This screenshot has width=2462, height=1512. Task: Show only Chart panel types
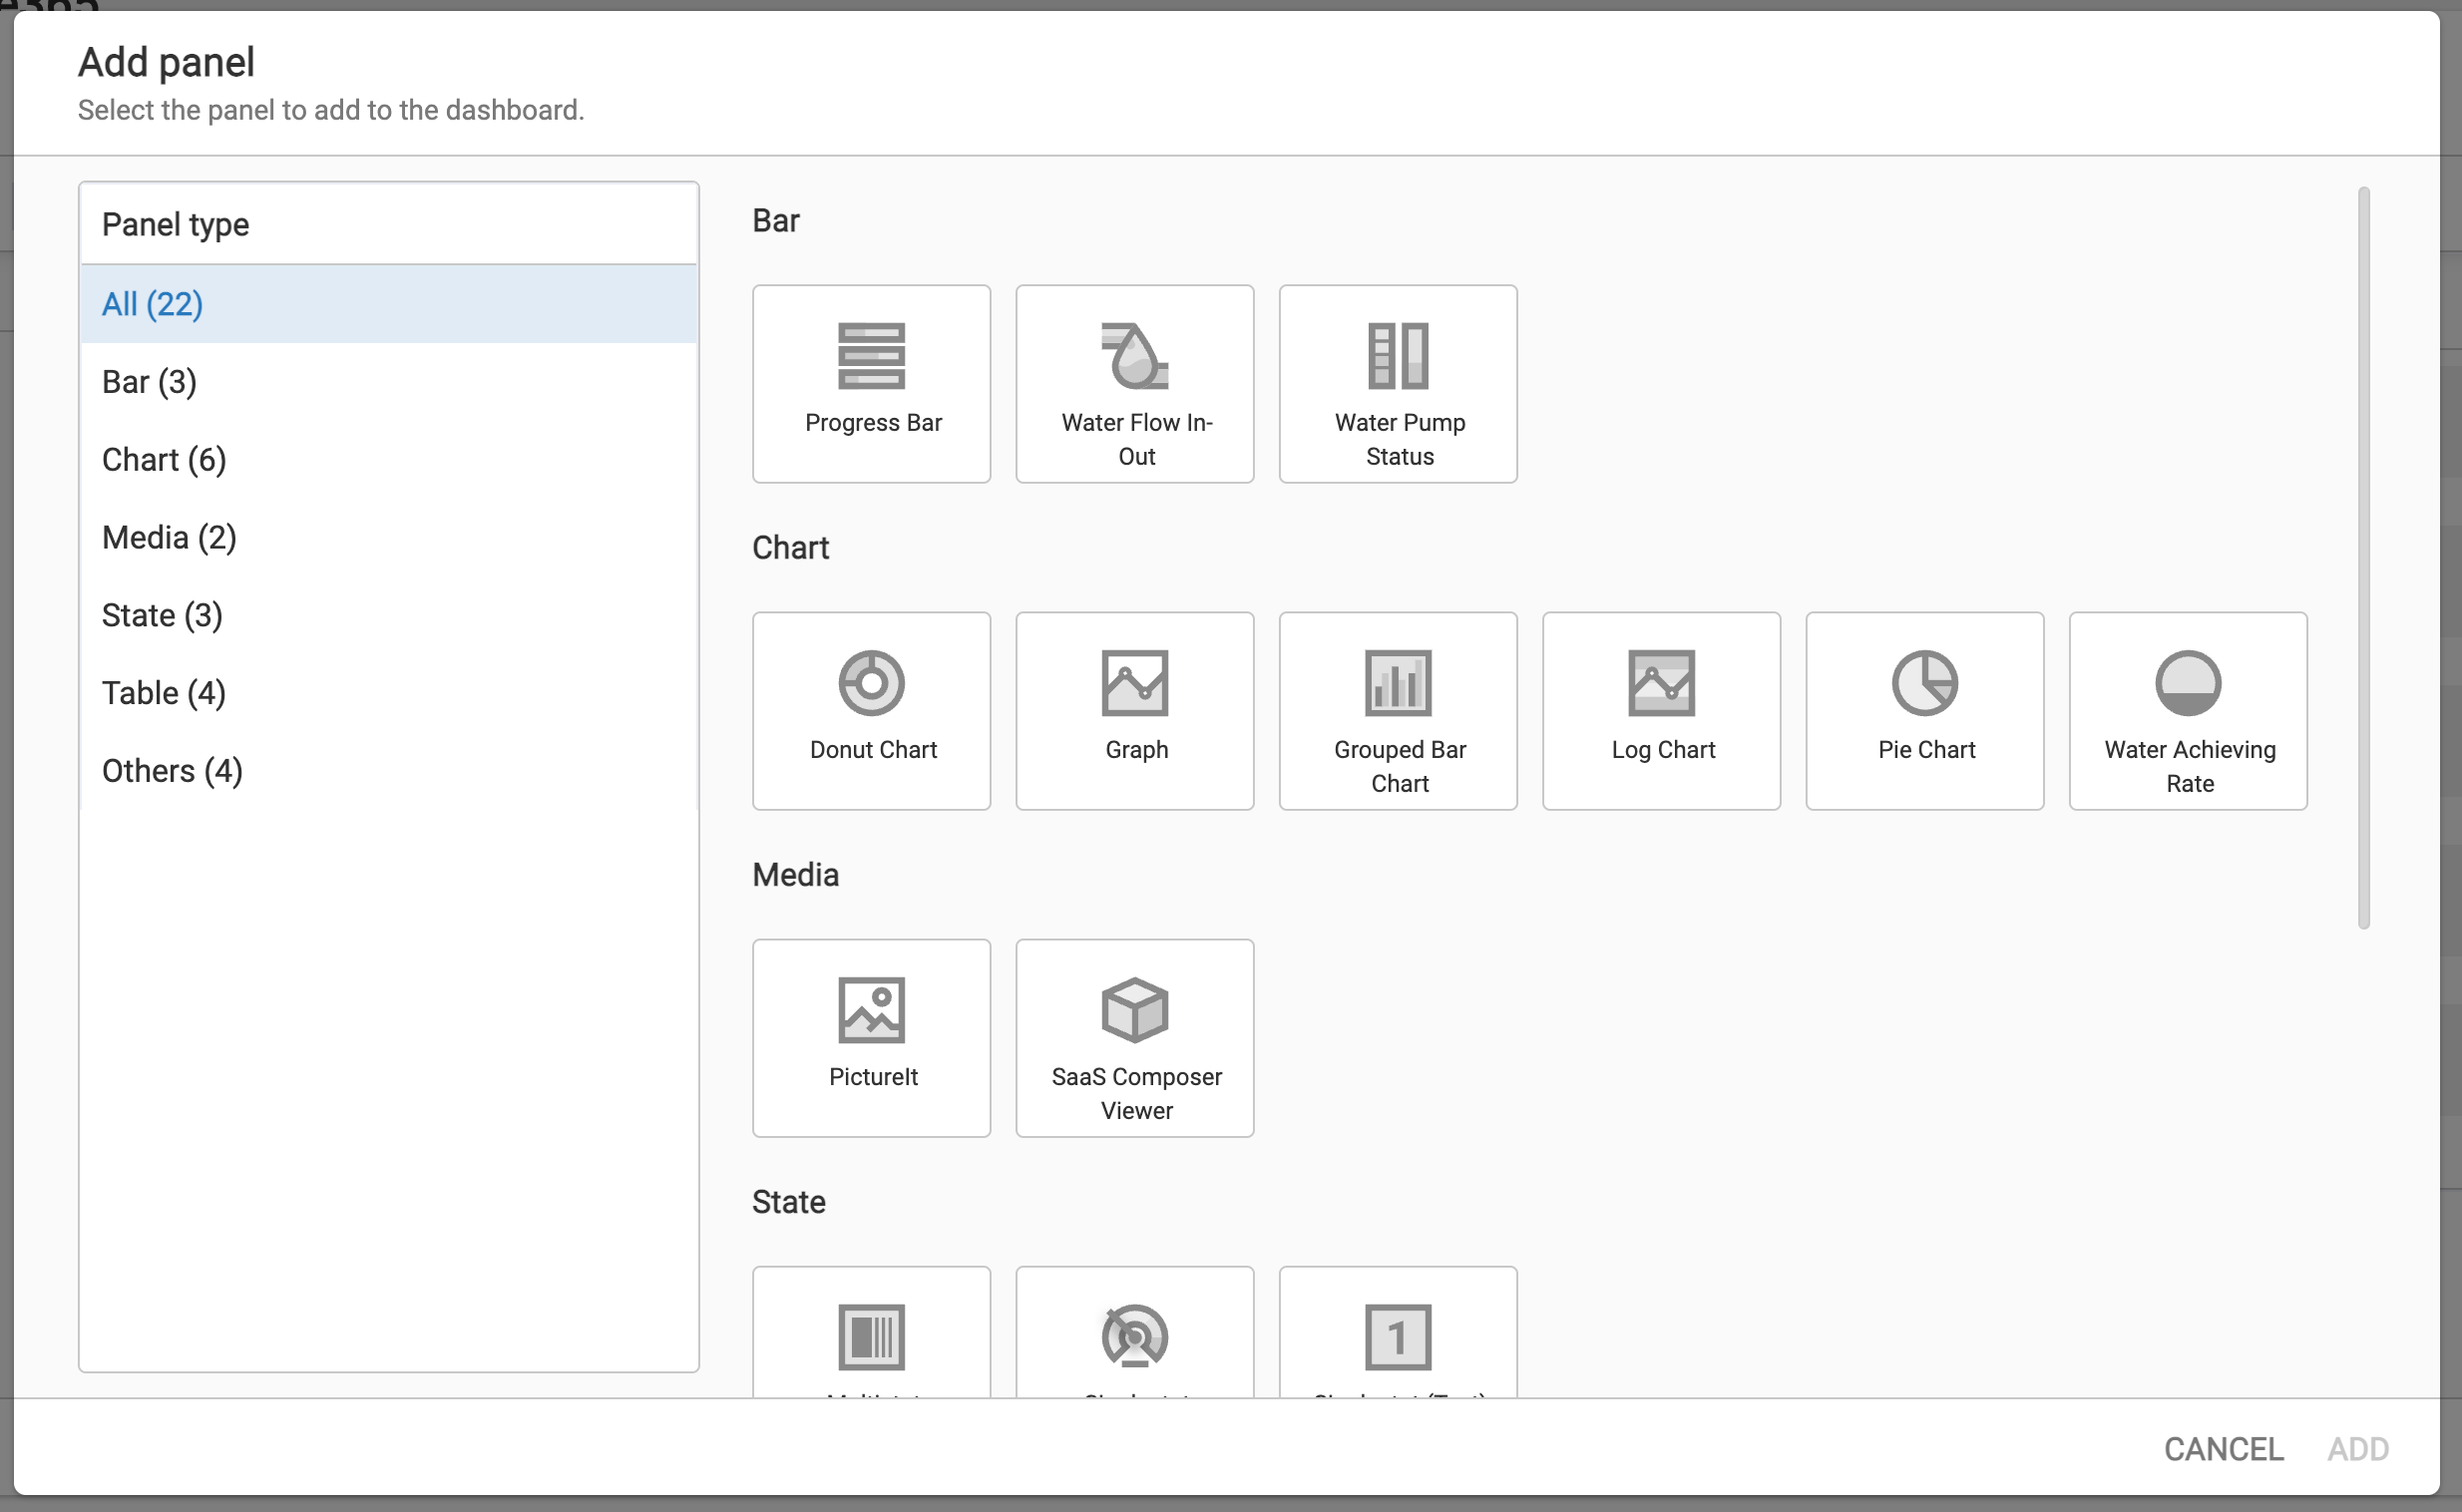[163, 459]
